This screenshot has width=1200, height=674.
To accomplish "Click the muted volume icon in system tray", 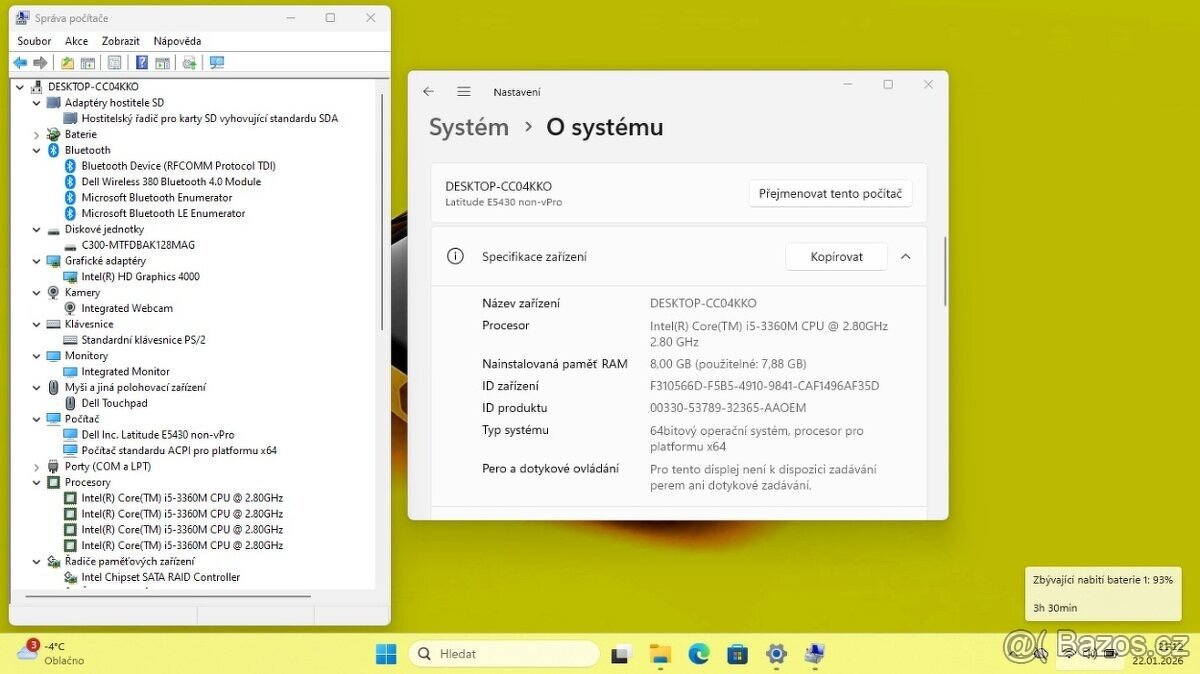I will tap(1040, 653).
